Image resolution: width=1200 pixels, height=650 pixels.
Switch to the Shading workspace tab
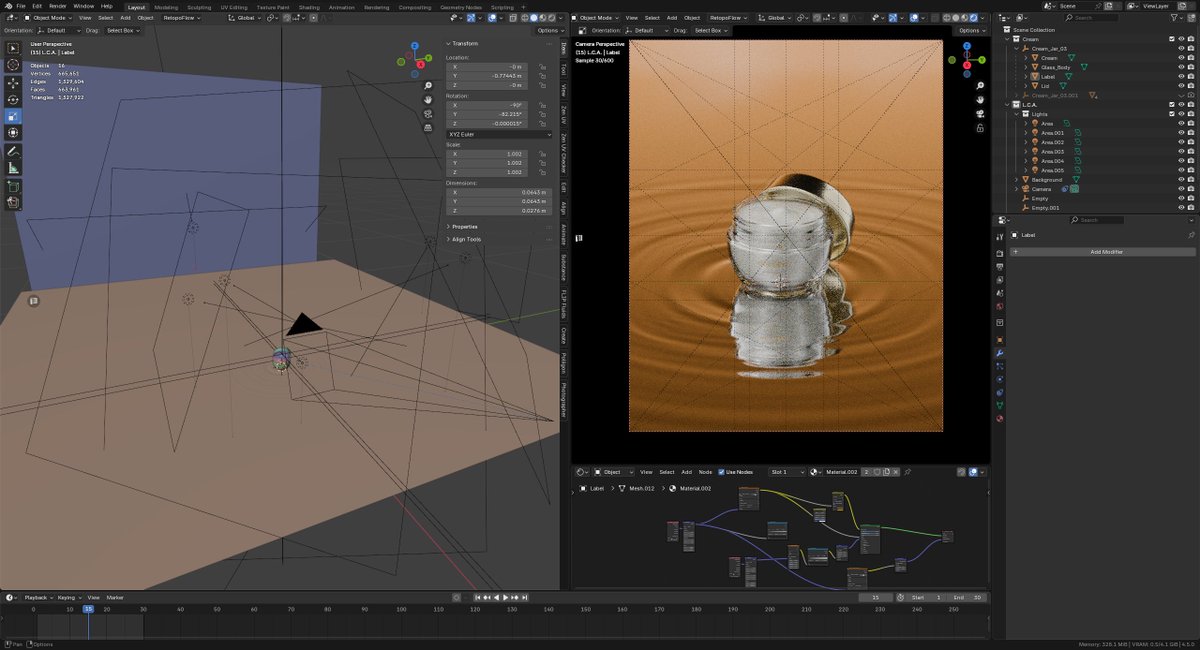pyautogui.click(x=308, y=7)
